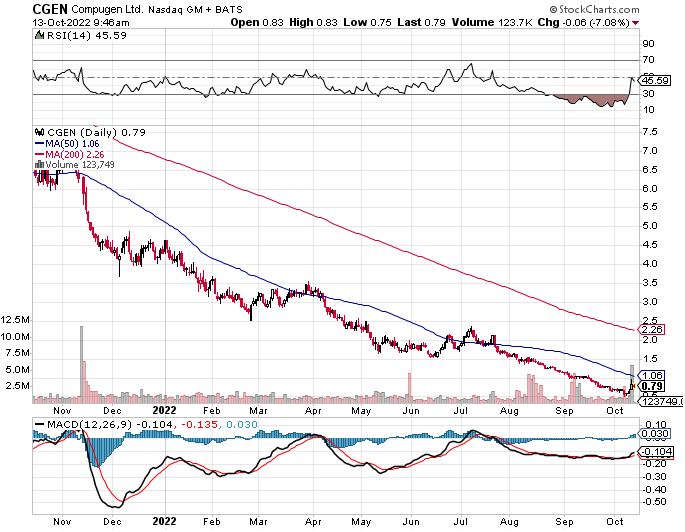
Task: Click the 90 level label on the RSI axis
Action: click(x=648, y=43)
